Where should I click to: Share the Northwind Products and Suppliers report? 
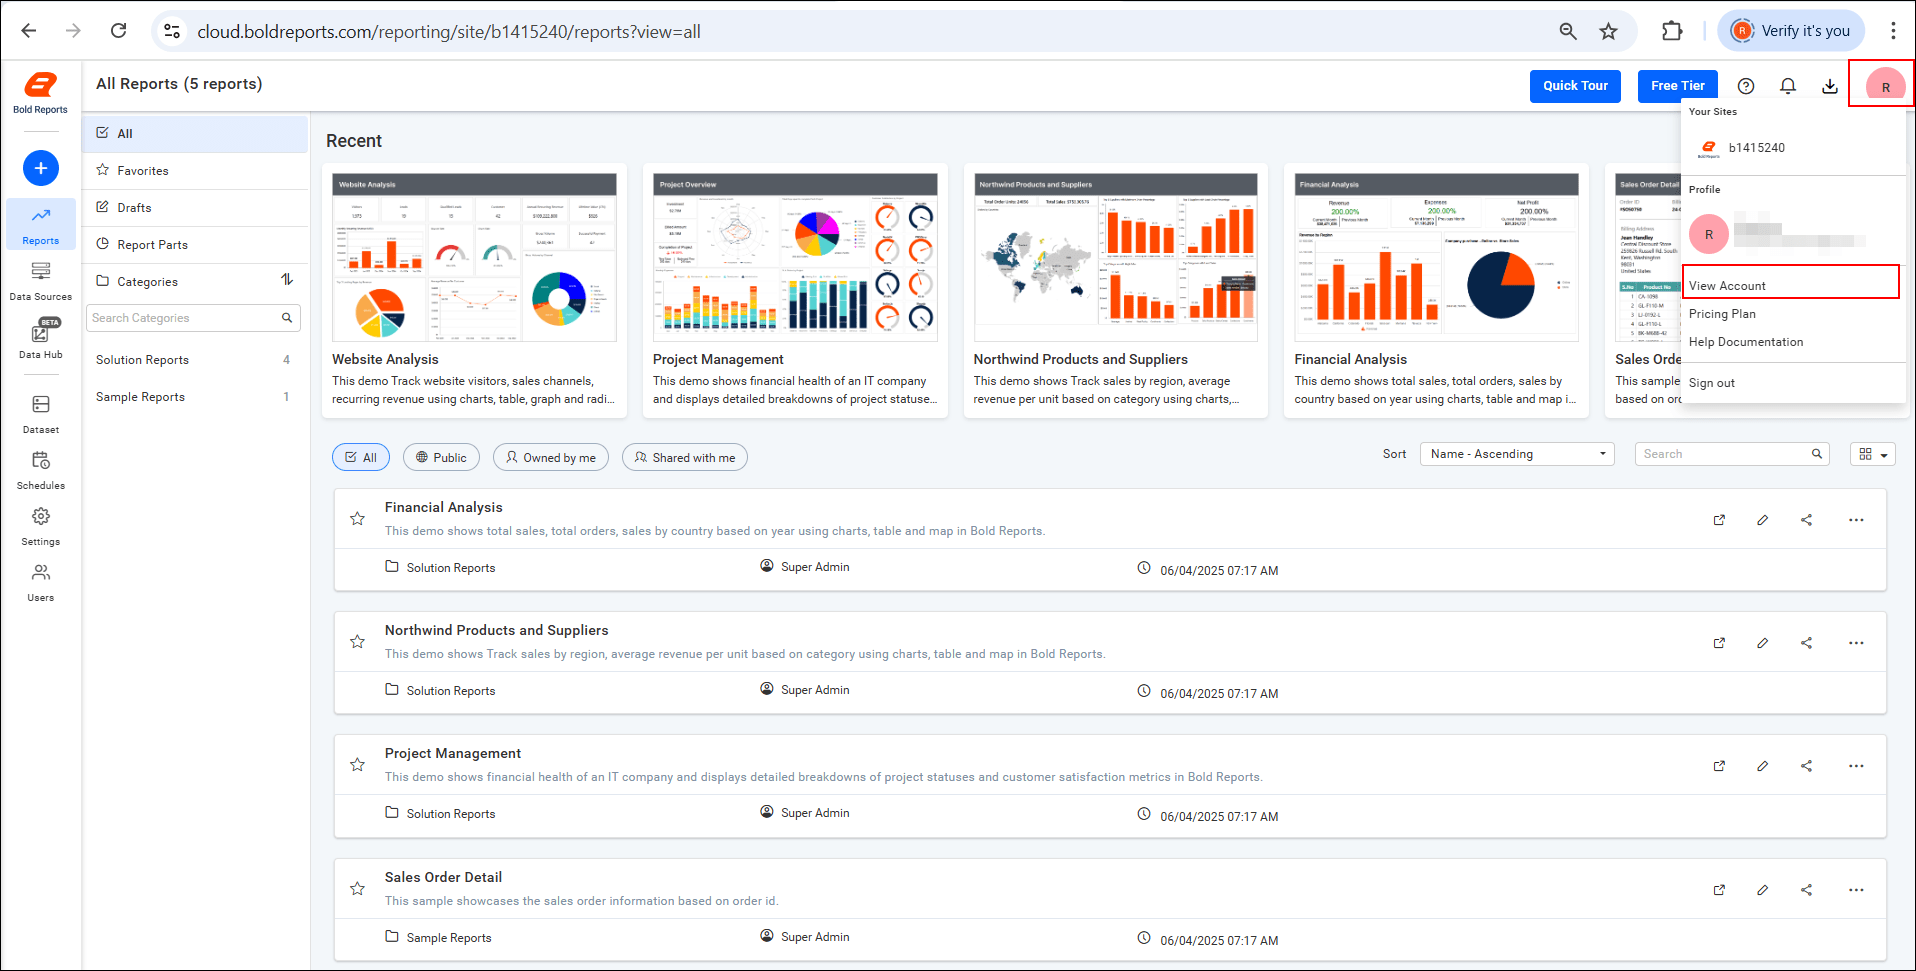tap(1807, 643)
